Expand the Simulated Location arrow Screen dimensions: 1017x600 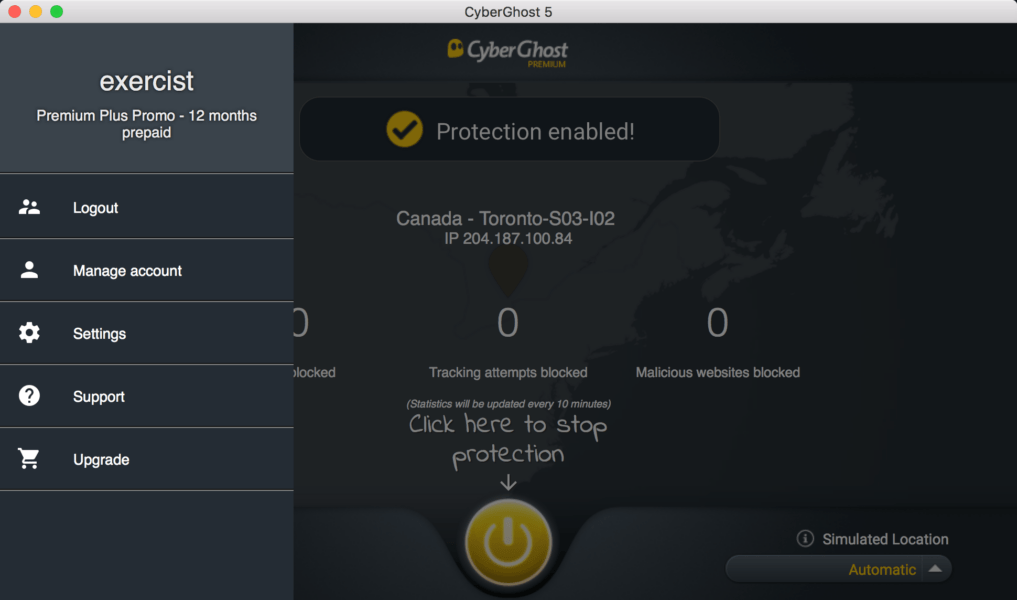935,569
